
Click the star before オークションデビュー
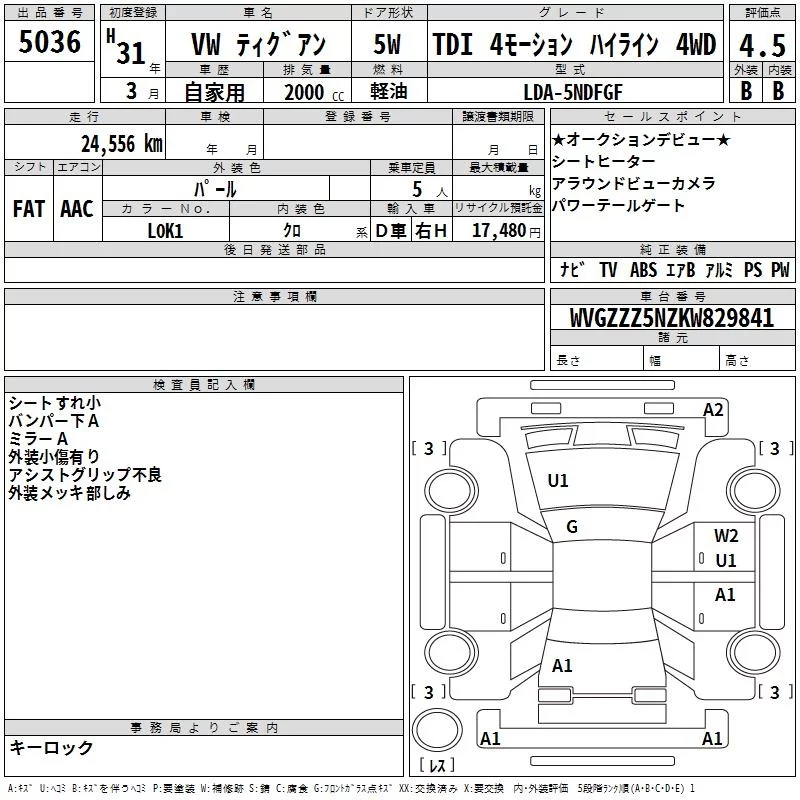(x=559, y=140)
